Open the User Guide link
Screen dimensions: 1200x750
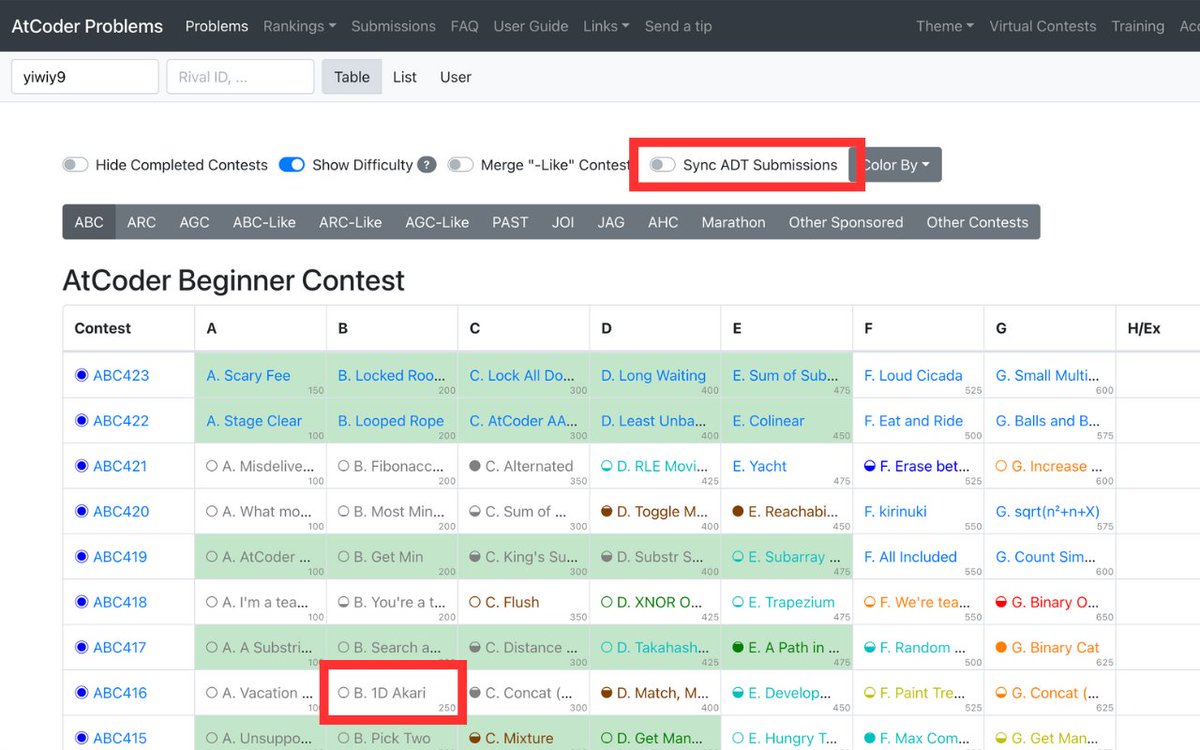[531, 26]
